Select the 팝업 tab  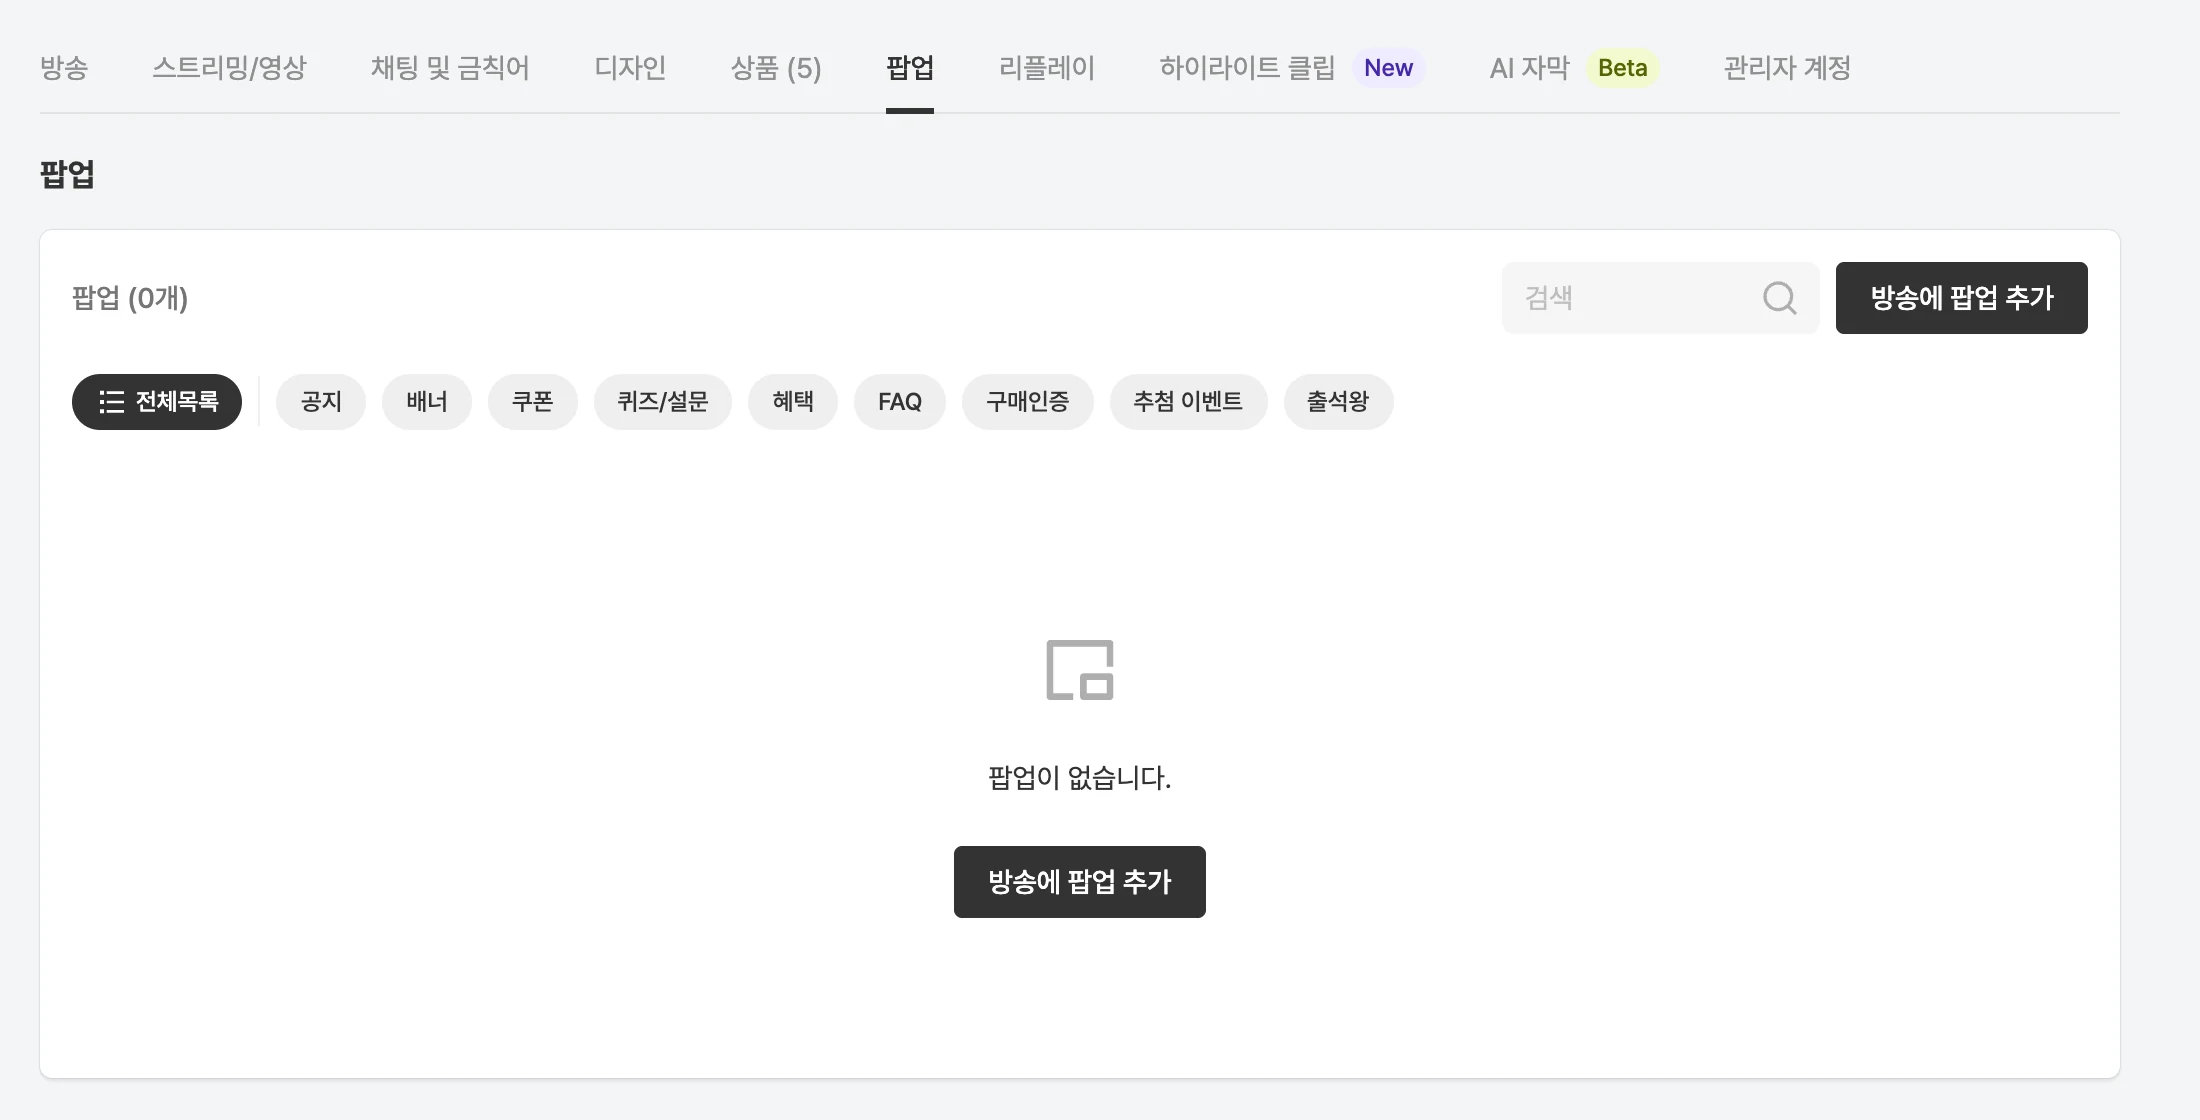coord(910,68)
